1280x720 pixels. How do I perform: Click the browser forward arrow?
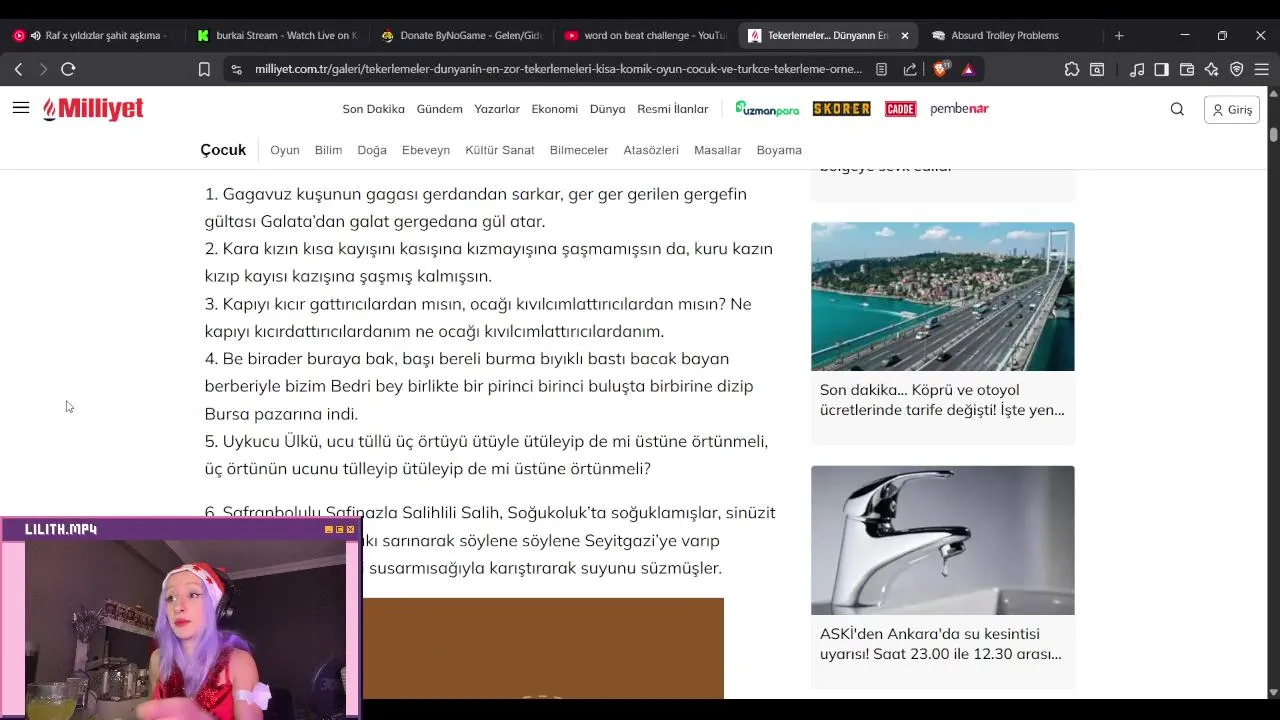tap(43, 69)
